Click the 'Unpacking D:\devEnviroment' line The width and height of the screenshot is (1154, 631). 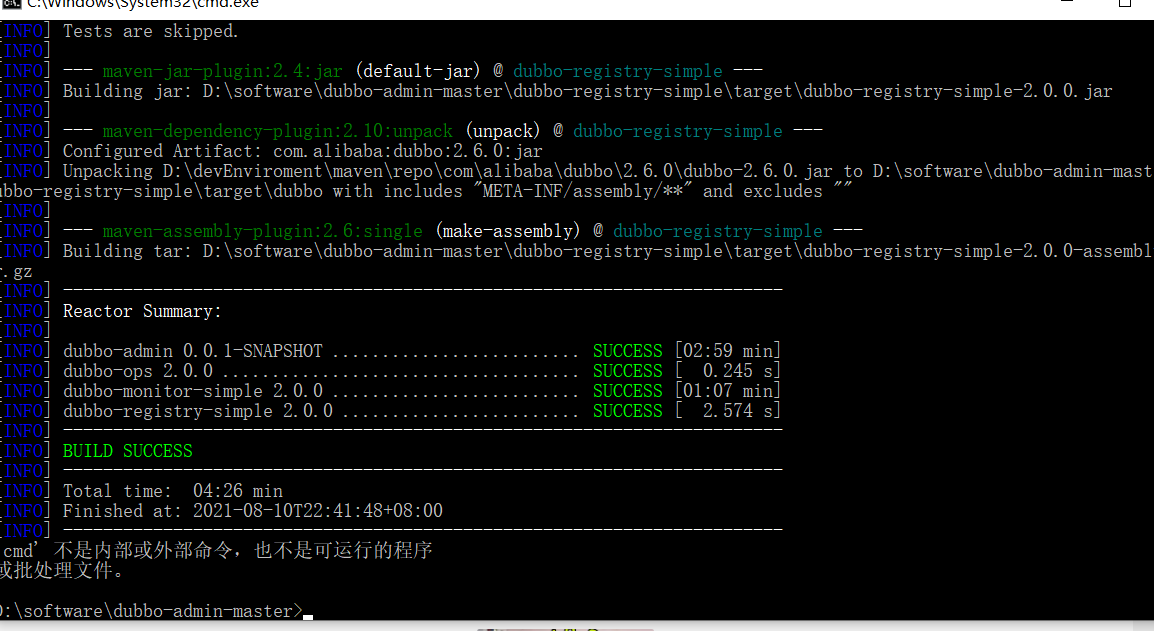(x=608, y=172)
